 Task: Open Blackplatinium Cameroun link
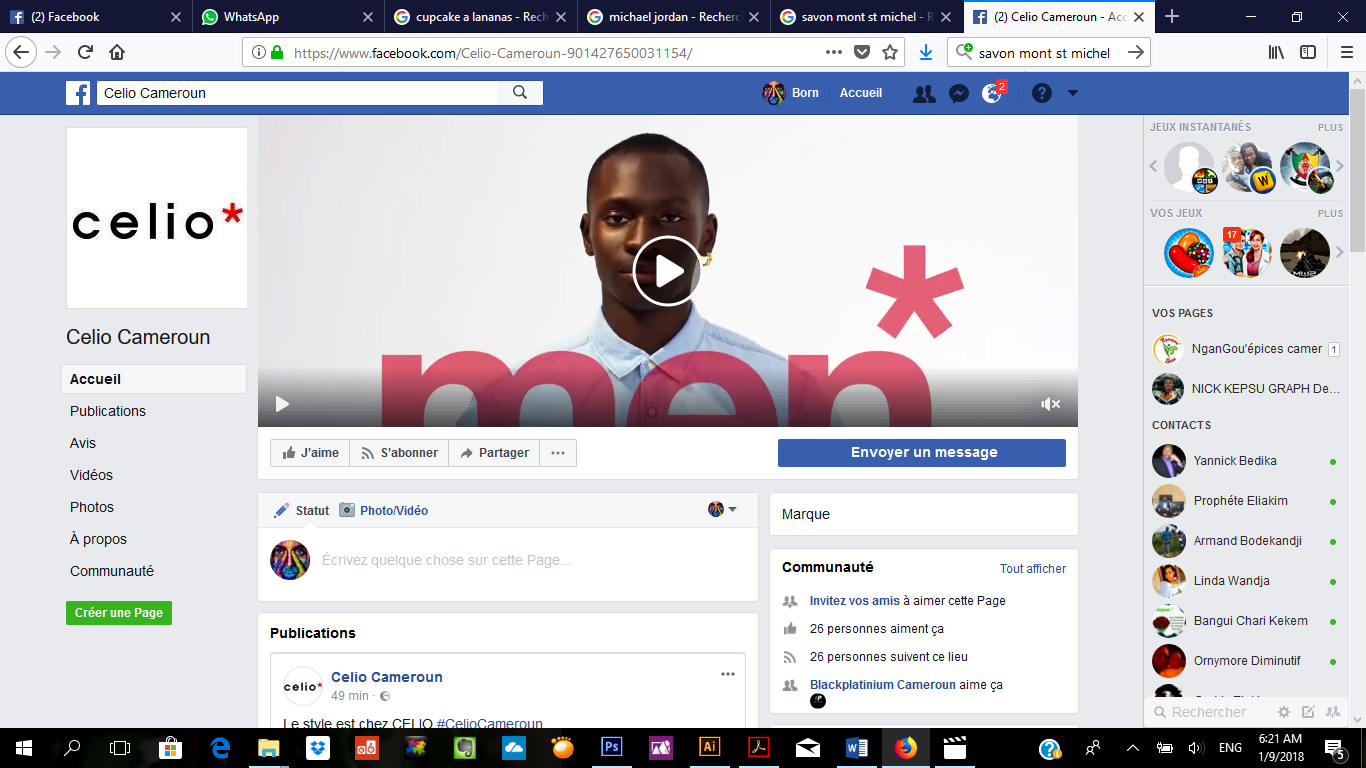click(x=883, y=685)
